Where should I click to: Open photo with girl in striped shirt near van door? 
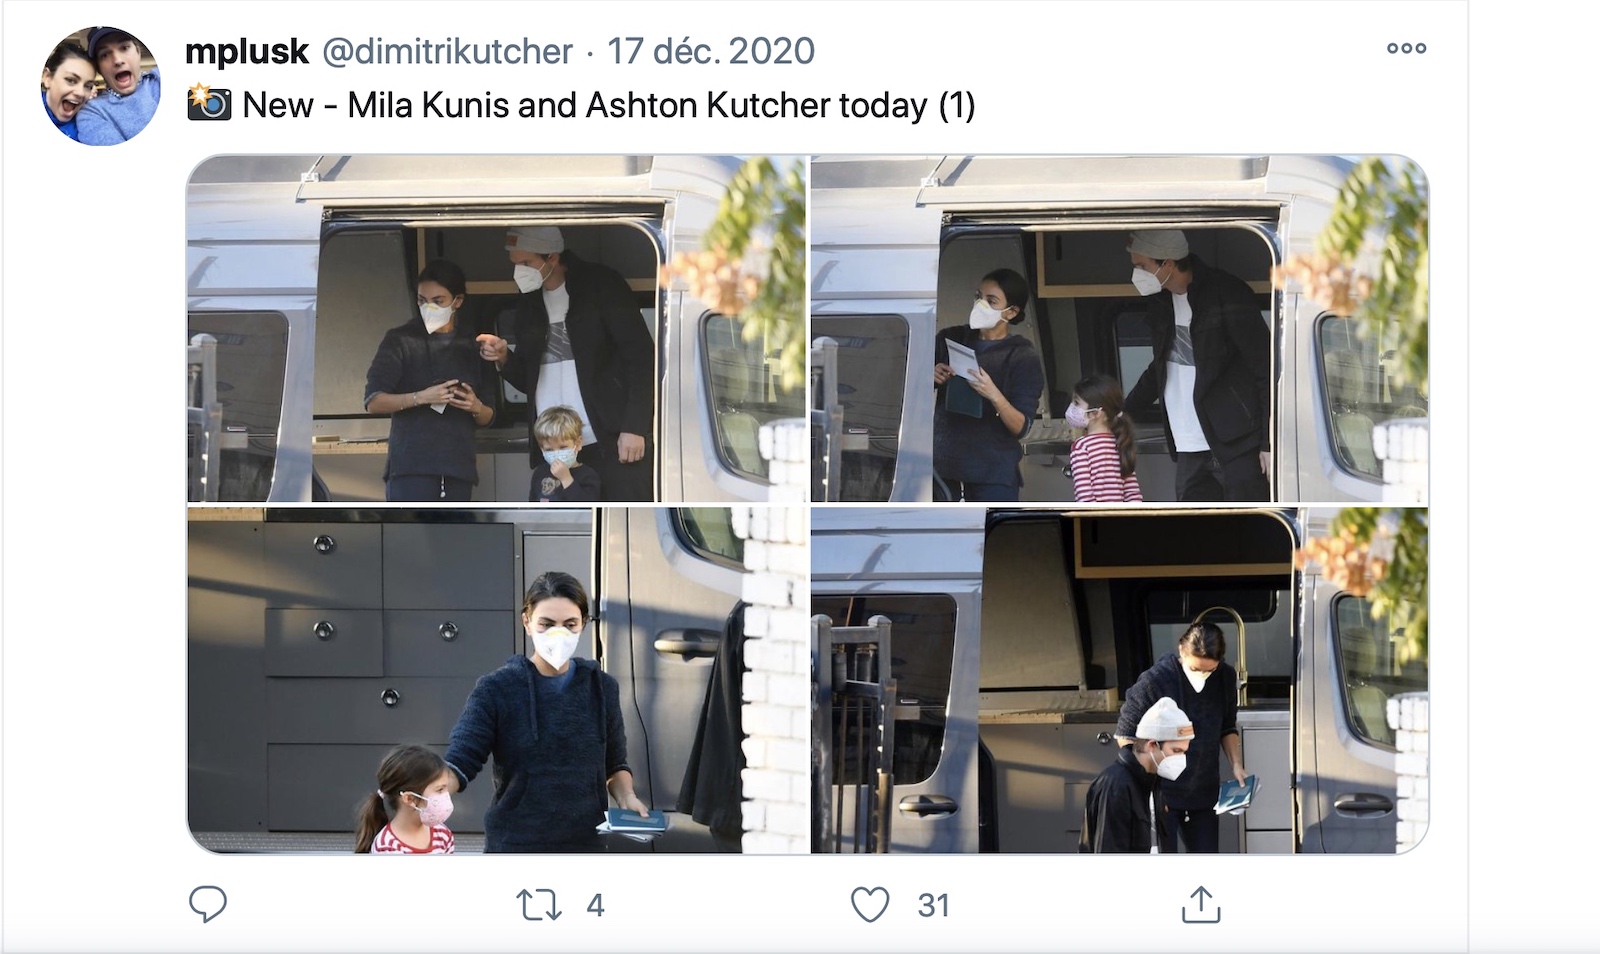coord(1119,329)
